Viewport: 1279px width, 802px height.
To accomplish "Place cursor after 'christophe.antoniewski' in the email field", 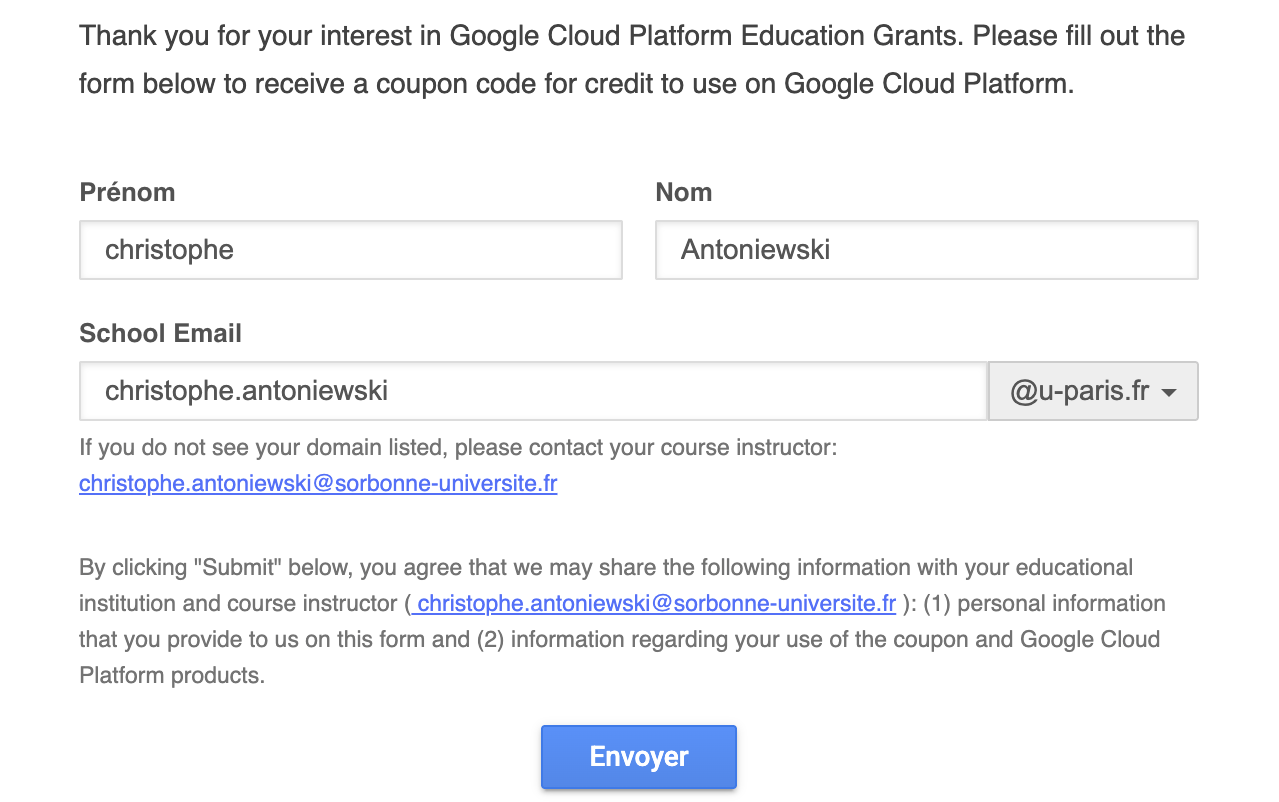I will 391,391.
